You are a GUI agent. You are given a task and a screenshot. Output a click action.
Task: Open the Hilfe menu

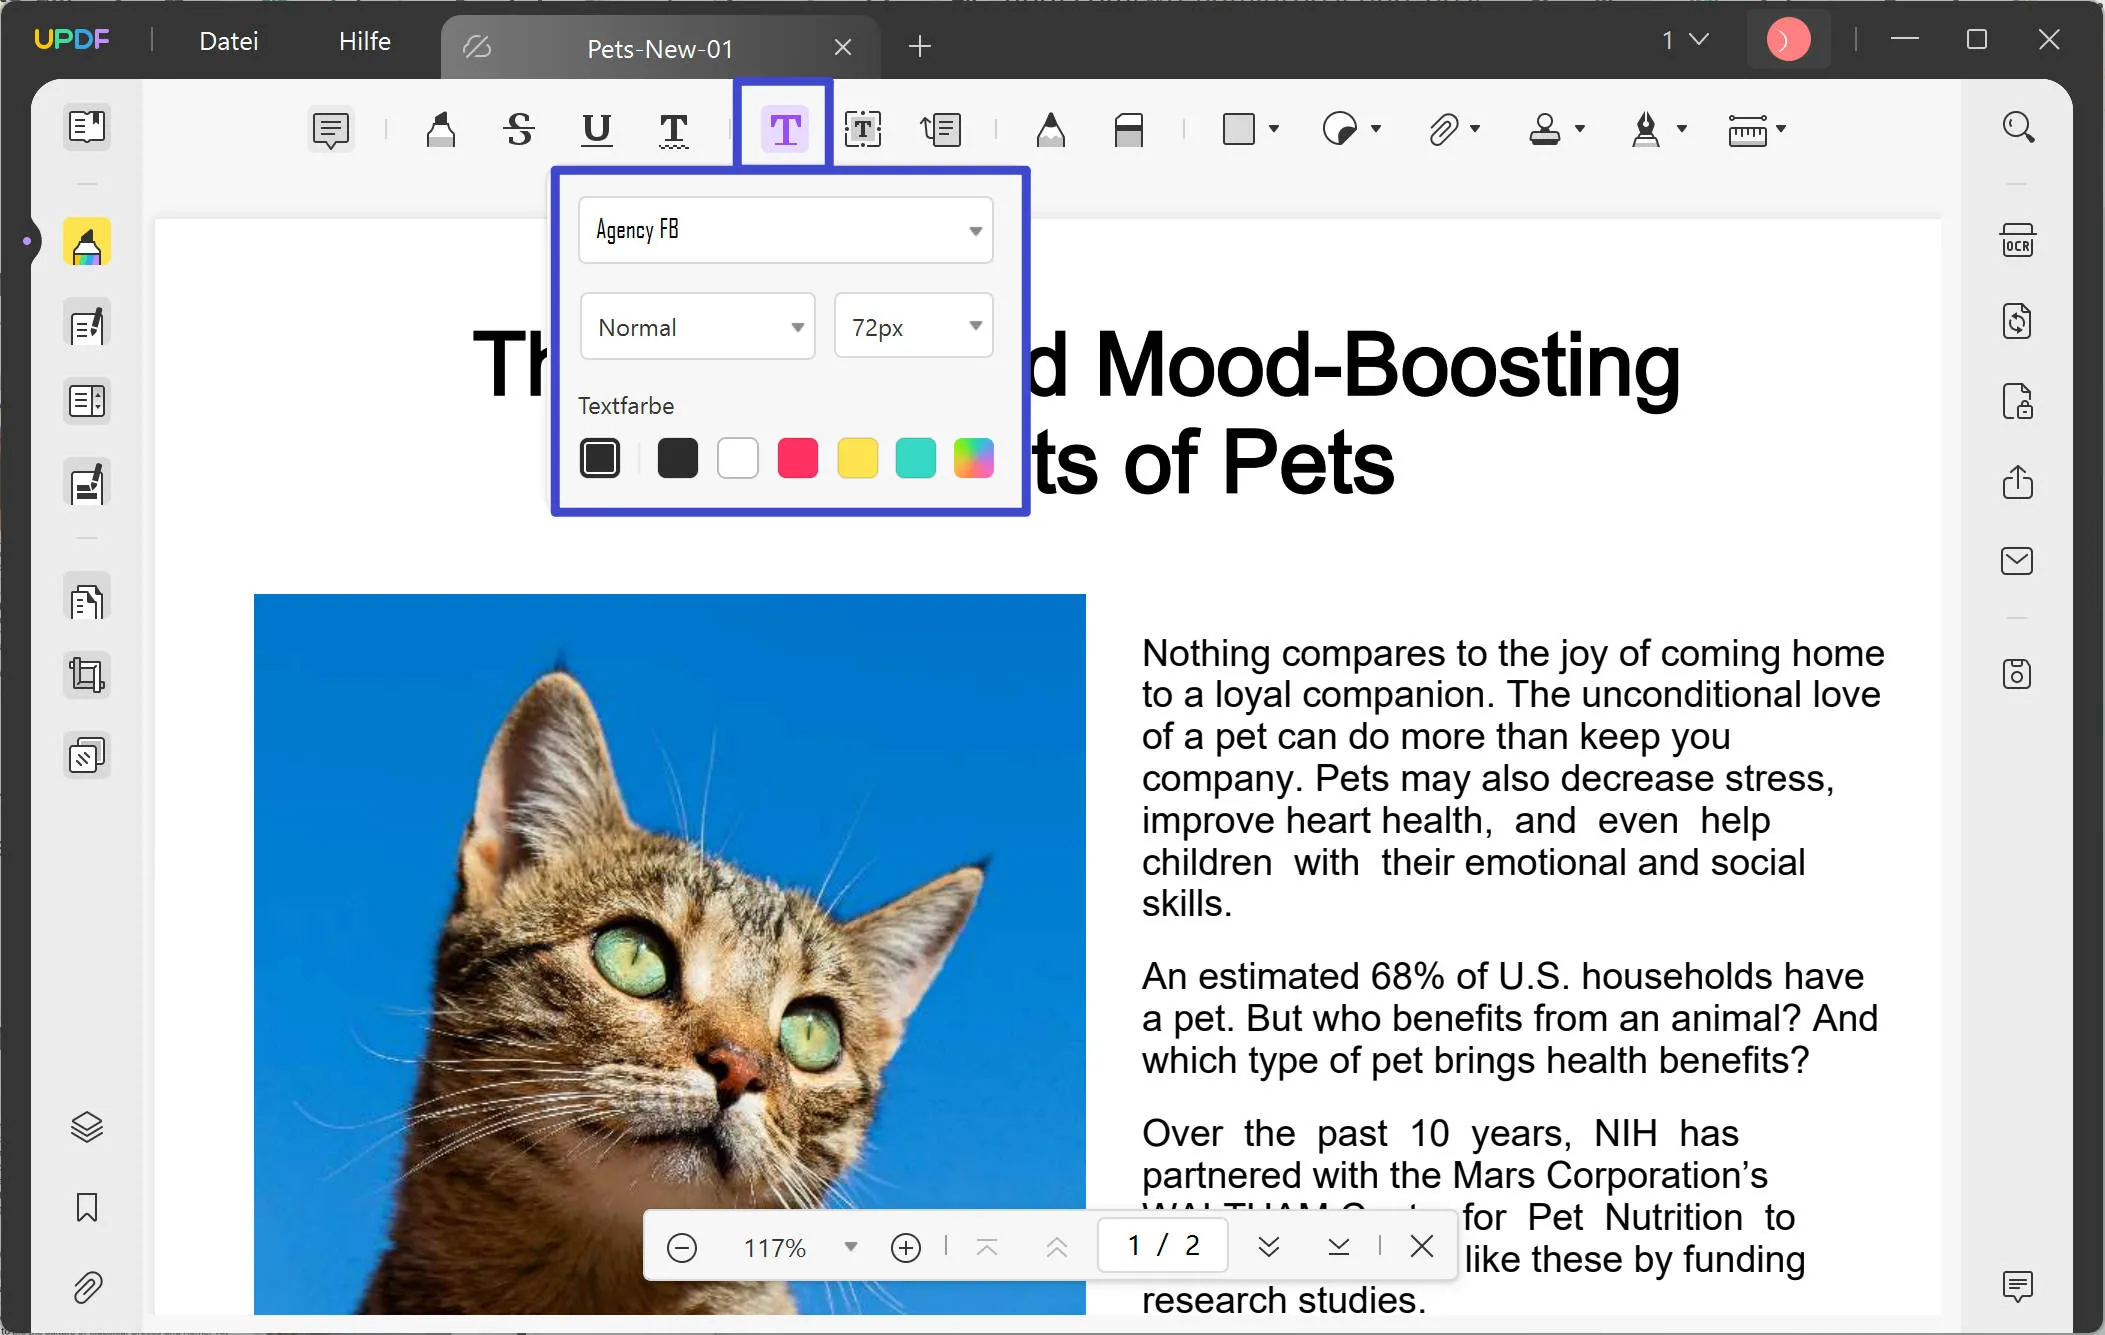tap(364, 41)
